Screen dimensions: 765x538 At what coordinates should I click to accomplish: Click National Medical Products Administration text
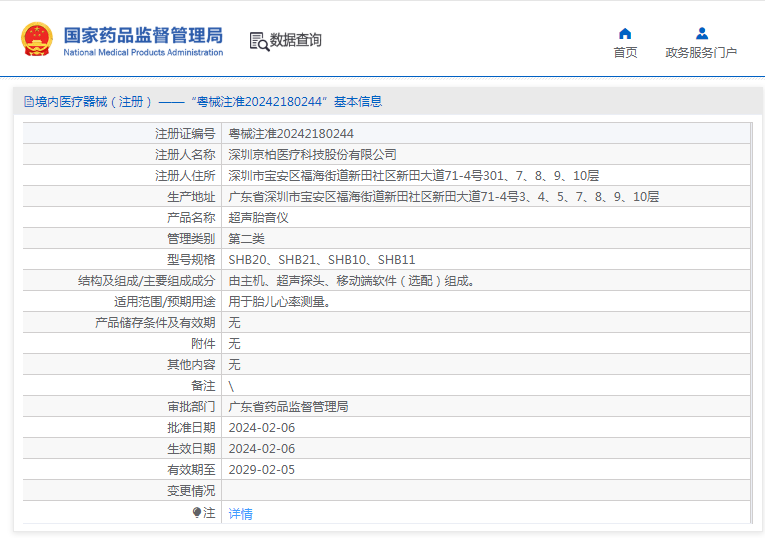click(143, 52)
